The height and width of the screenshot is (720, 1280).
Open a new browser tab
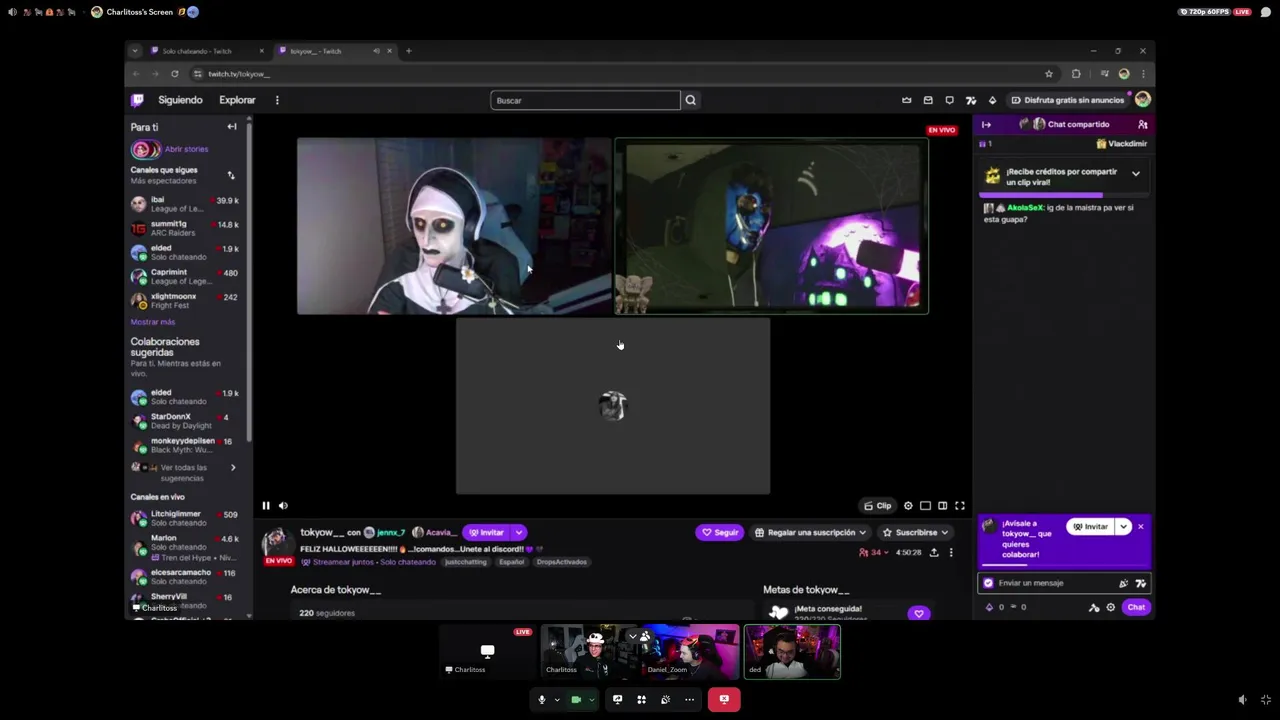point(408,51)
